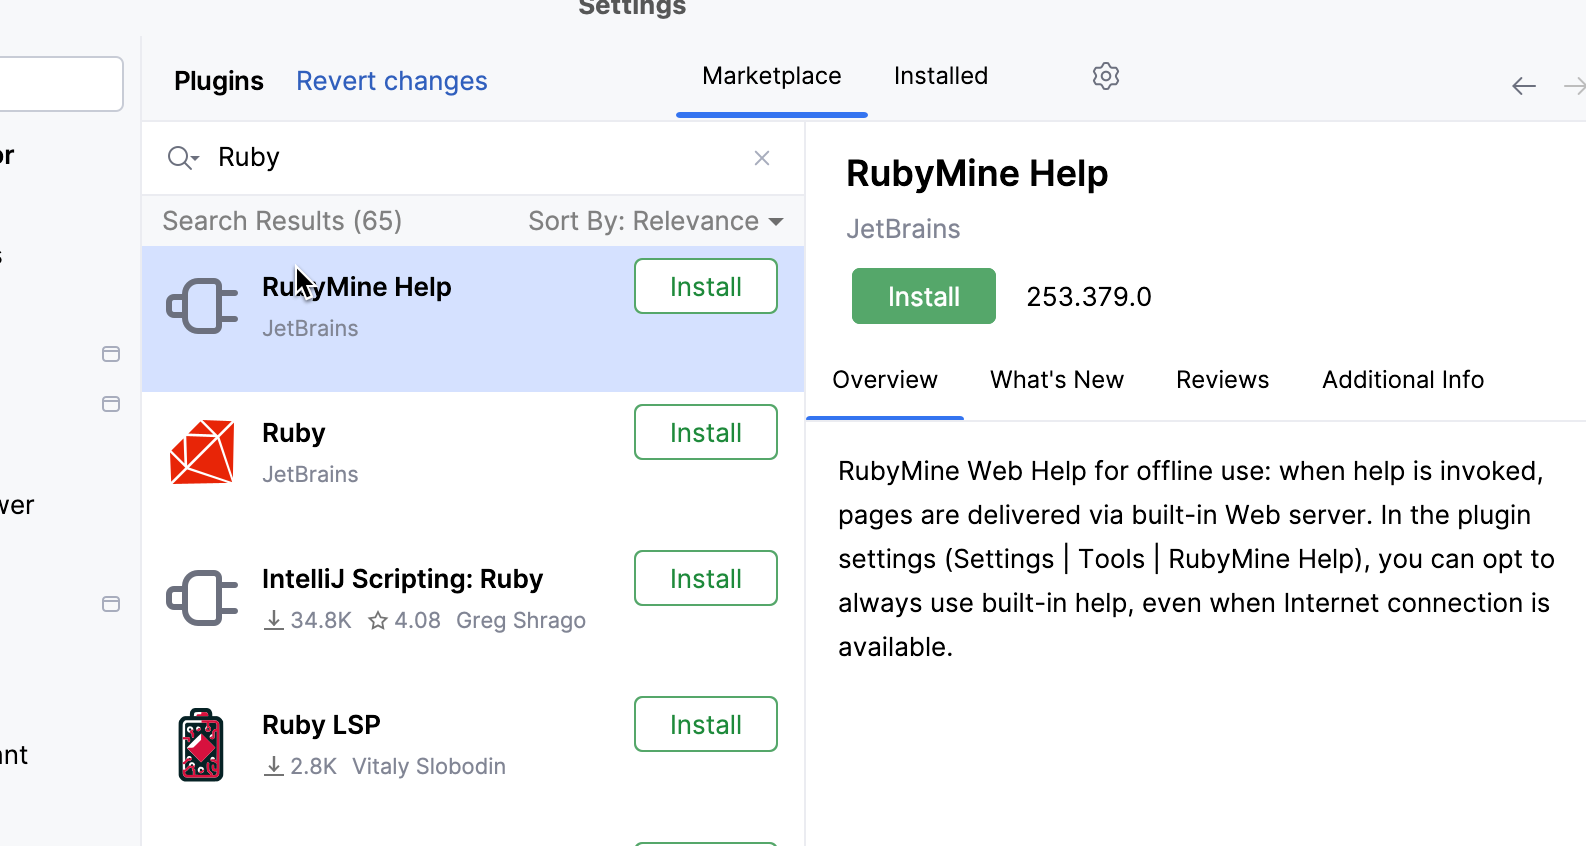Install the Ruby plugin by JetBrains
Image resolution: width=1586 pixels, height=846 pixels.
pos(705,432)
